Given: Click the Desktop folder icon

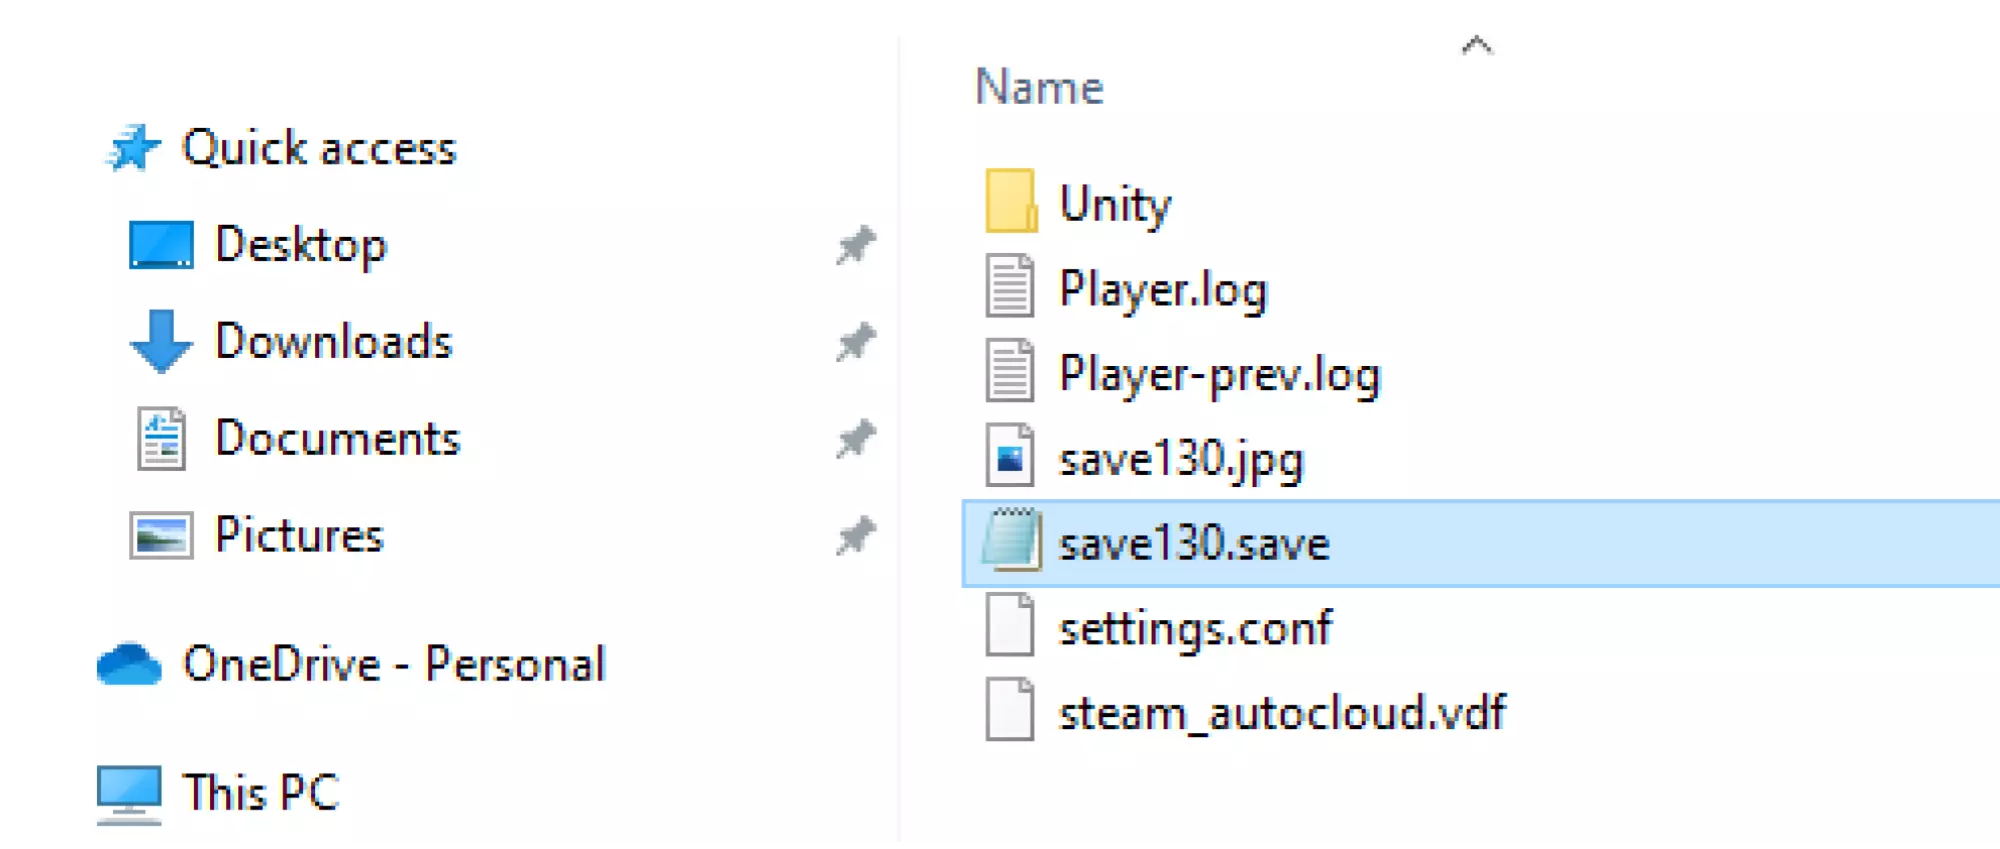Looking at the screenshot, I should point(161,245).
